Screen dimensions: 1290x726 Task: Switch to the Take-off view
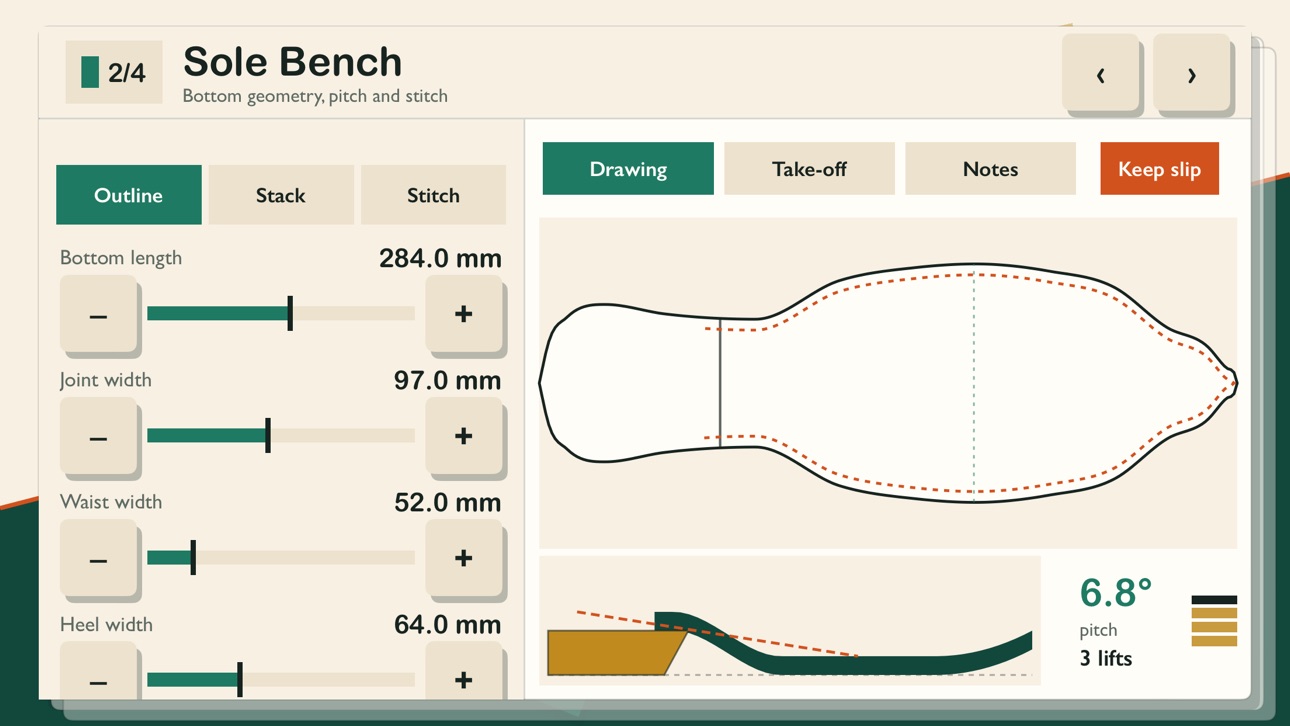(x=809, y=169)
